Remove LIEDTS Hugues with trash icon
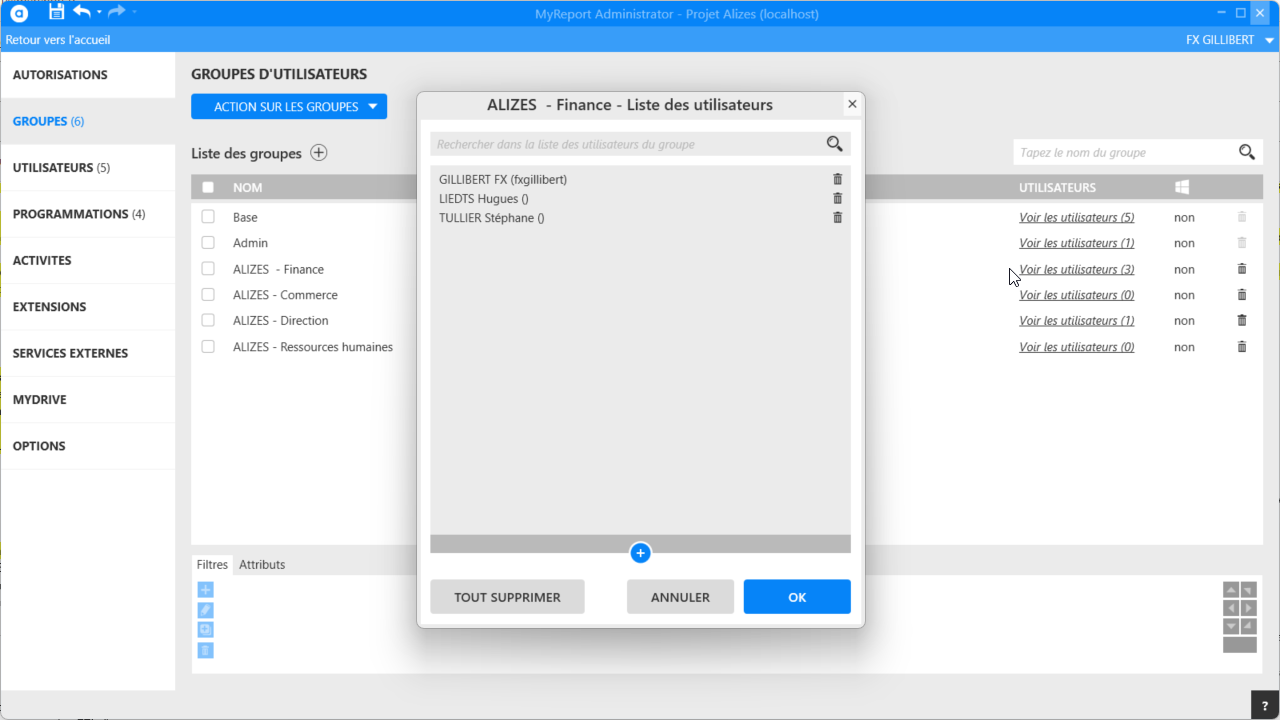The height and width of the screenshot is (720, 1280). pos(838,198)
